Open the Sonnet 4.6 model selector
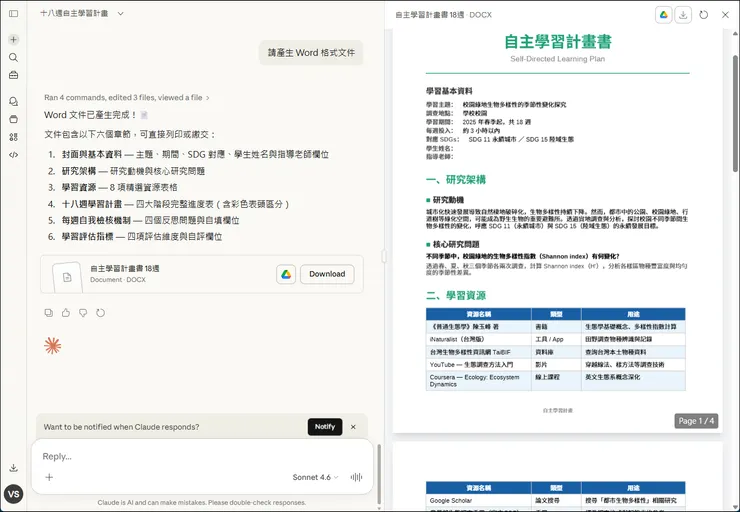740x512 pixels. (315, 477)
